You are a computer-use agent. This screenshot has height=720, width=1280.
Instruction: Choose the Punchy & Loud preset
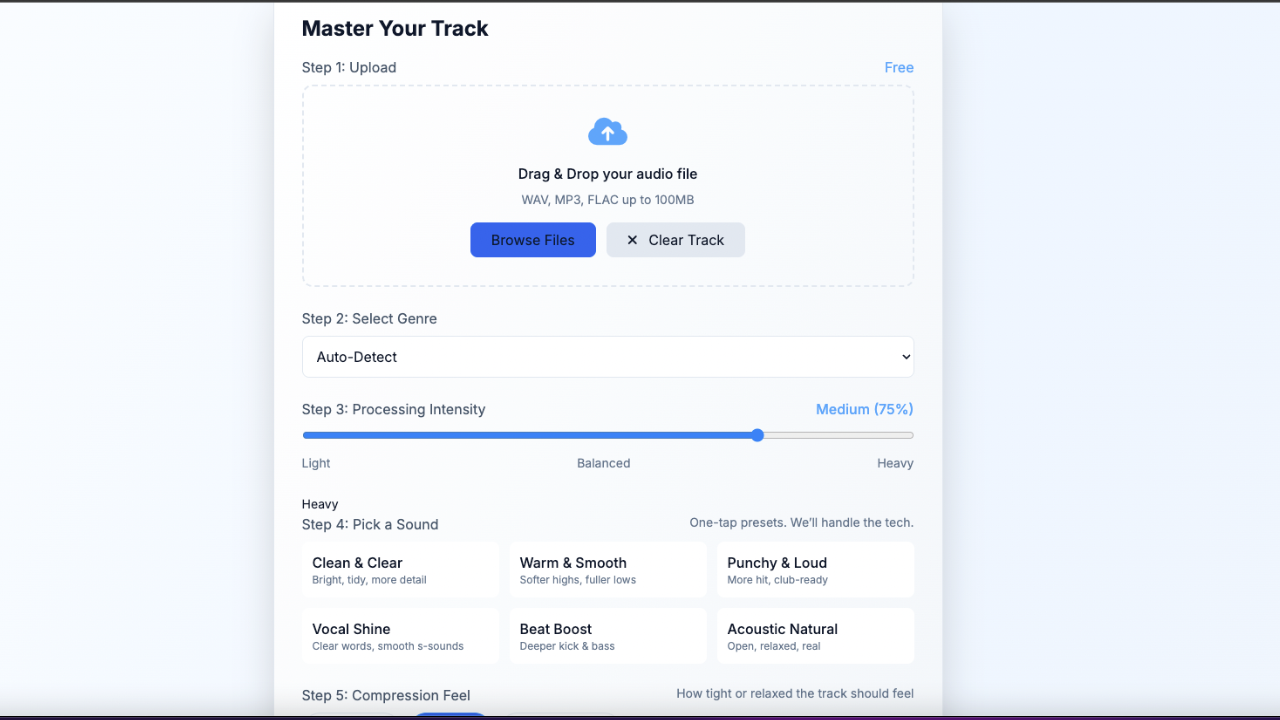(815, 570)
